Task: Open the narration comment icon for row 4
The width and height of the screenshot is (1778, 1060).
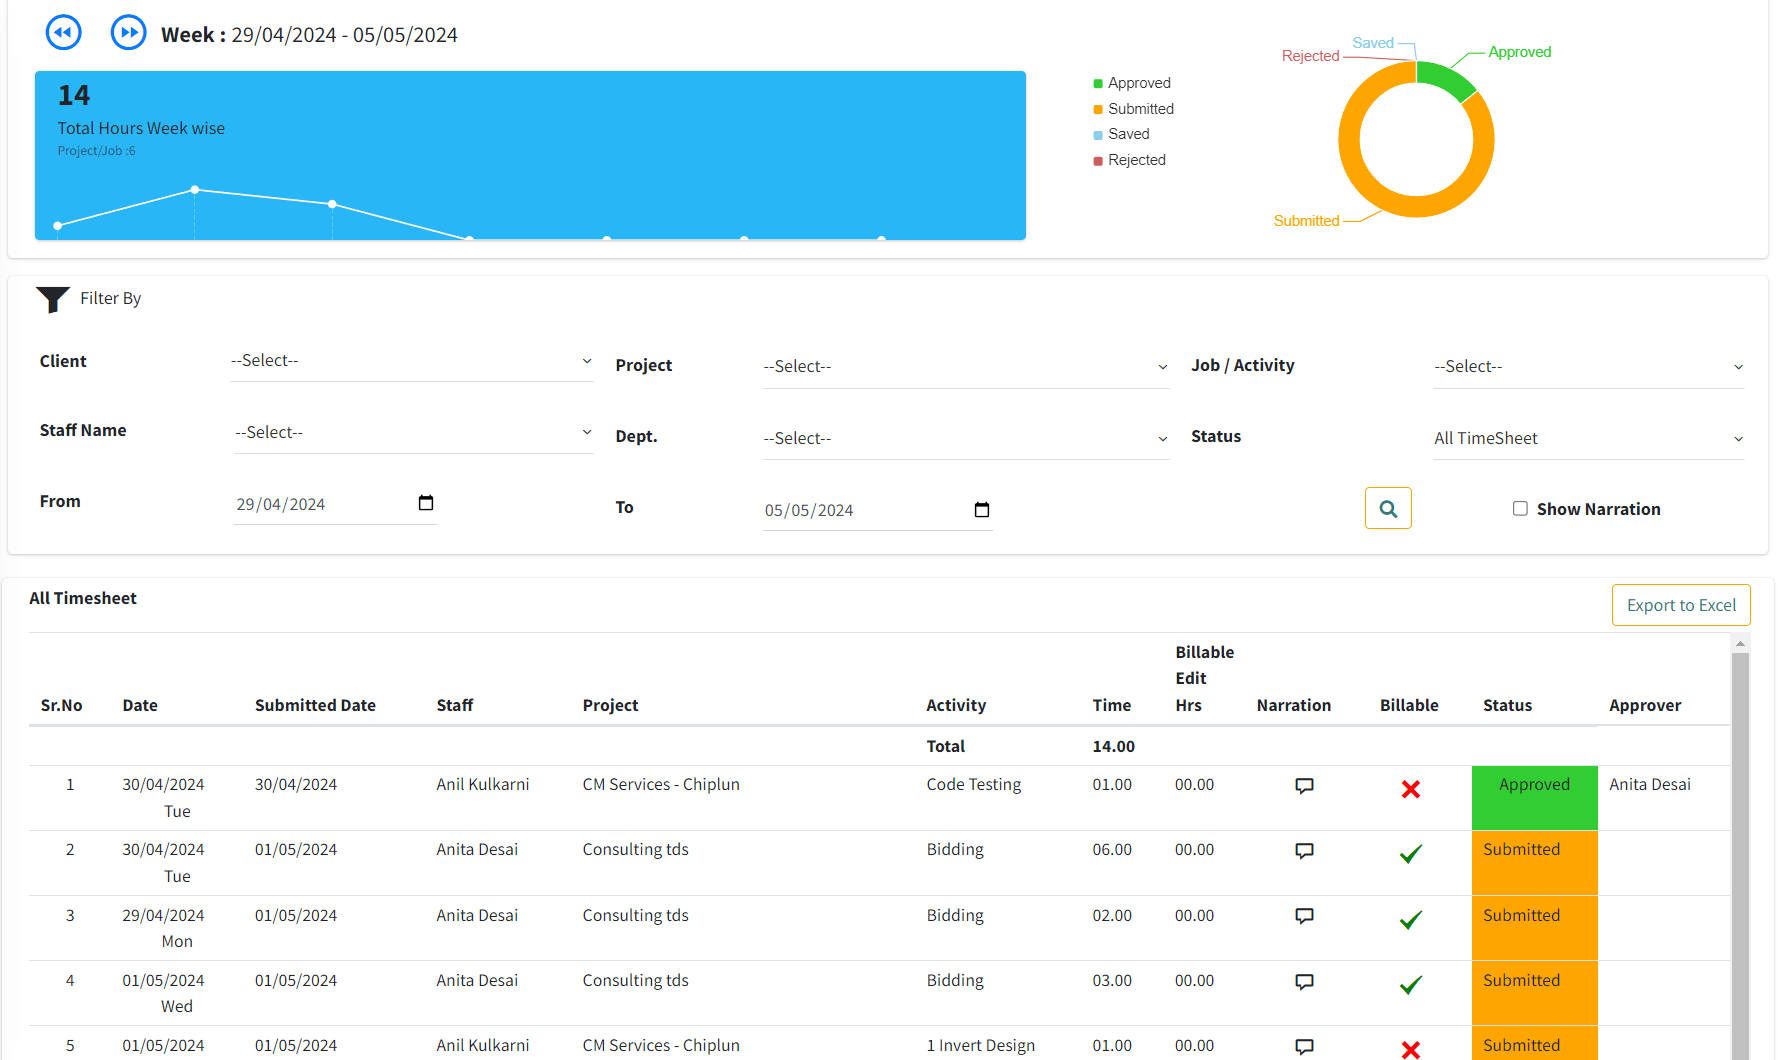Action: (1304, 982)
